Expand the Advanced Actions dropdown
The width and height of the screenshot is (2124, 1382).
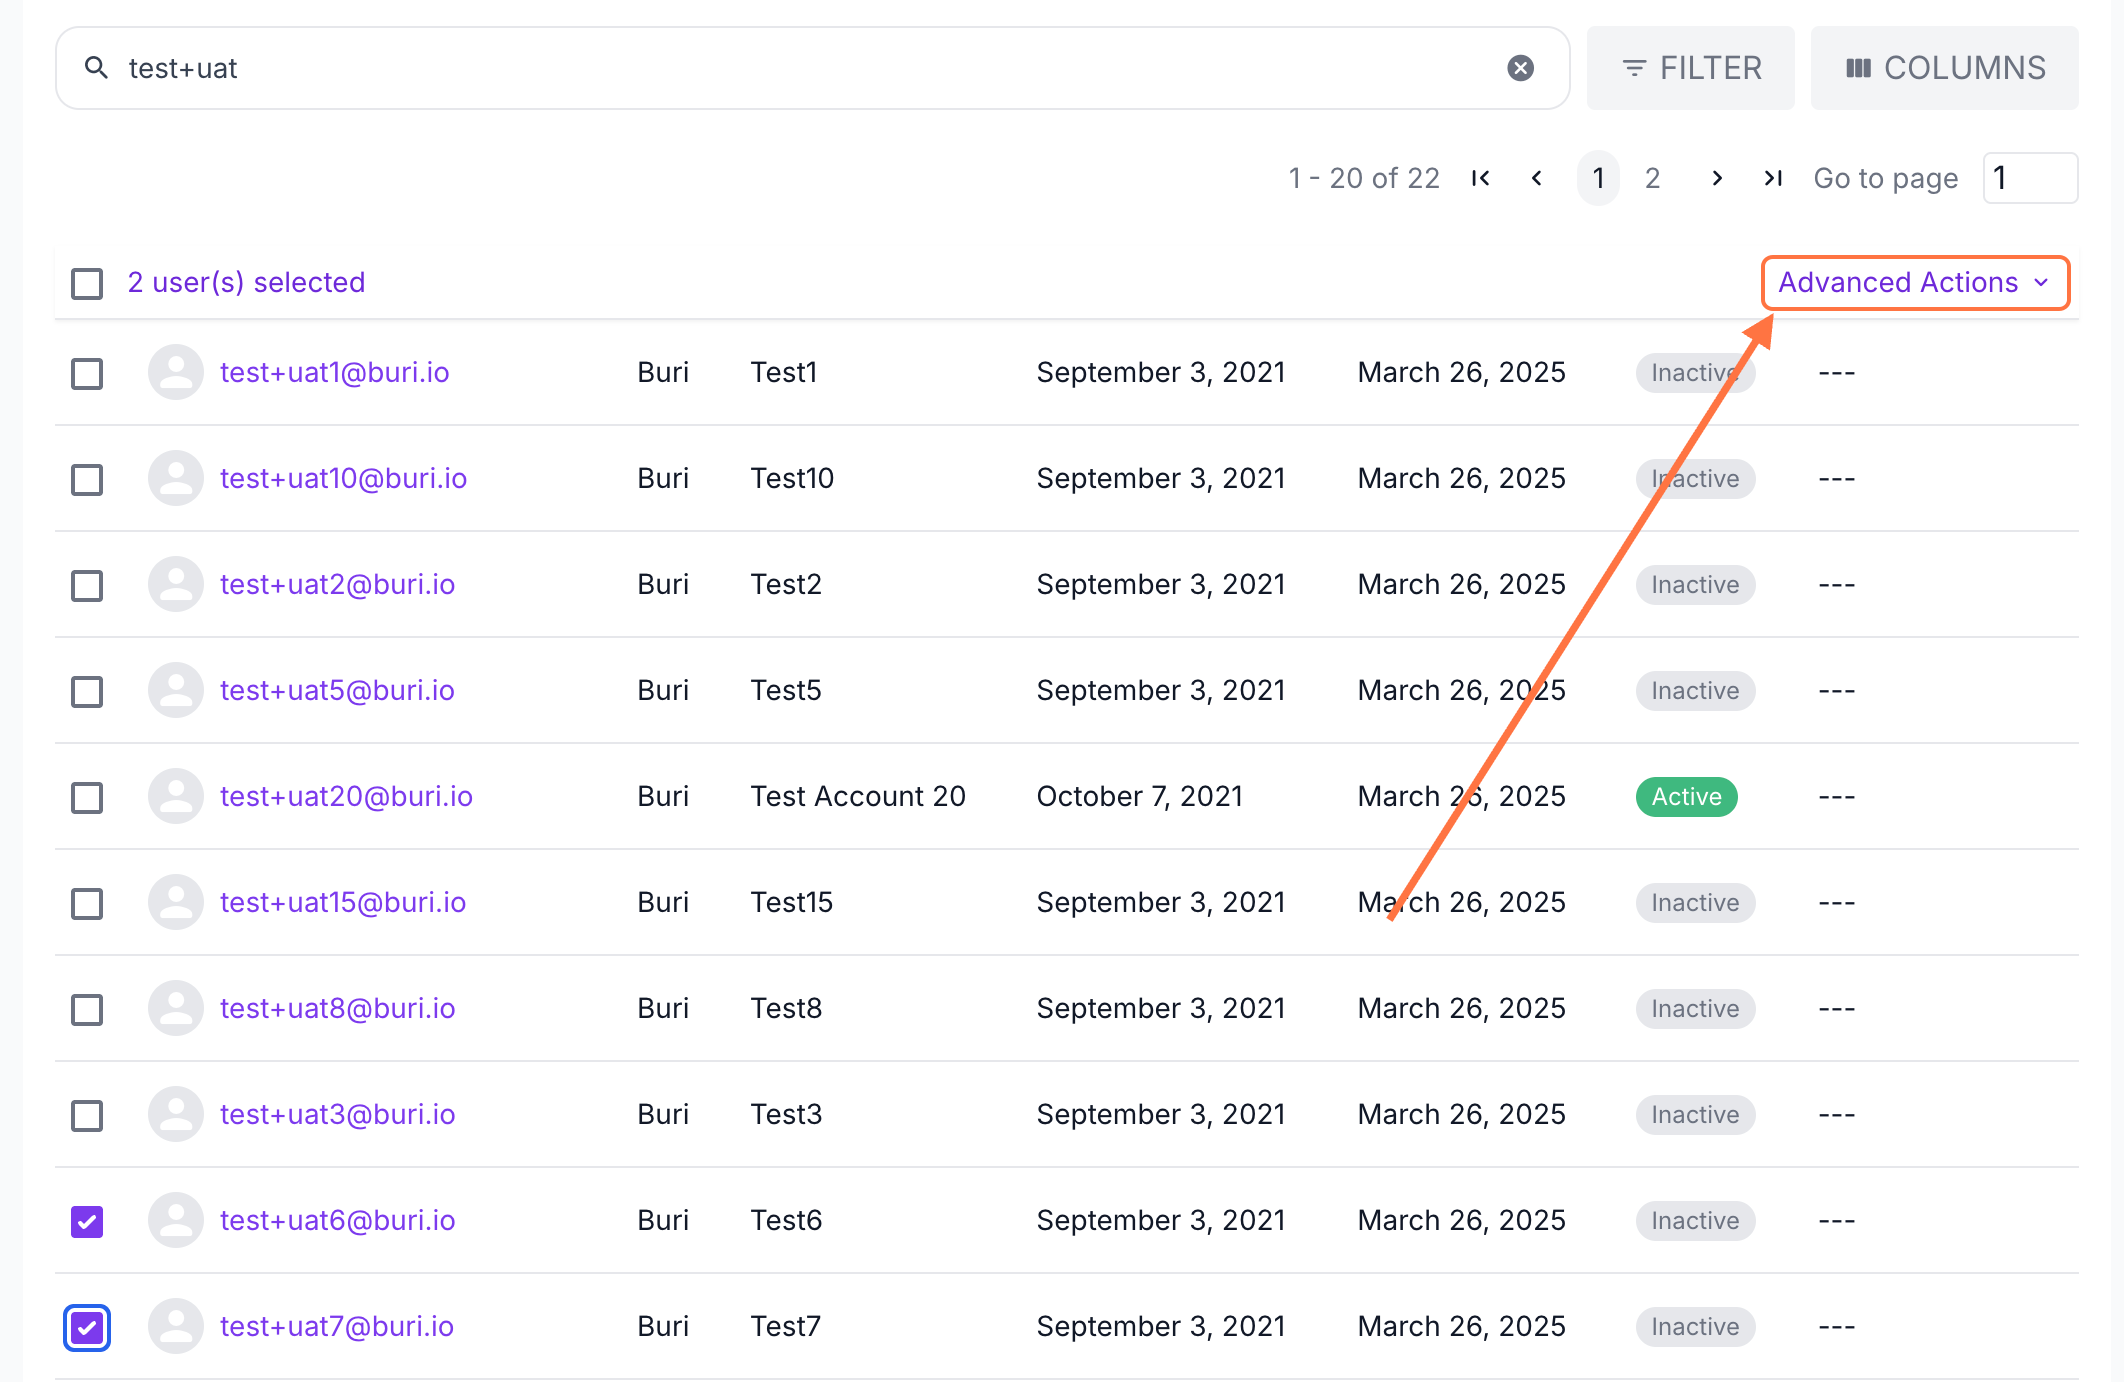[x=1914, y=283]
